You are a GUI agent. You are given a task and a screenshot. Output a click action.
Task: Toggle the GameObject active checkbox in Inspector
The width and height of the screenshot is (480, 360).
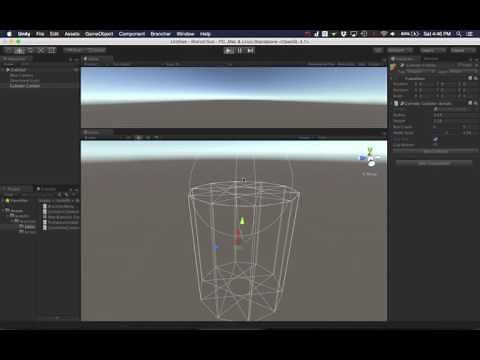click(402, 65)
